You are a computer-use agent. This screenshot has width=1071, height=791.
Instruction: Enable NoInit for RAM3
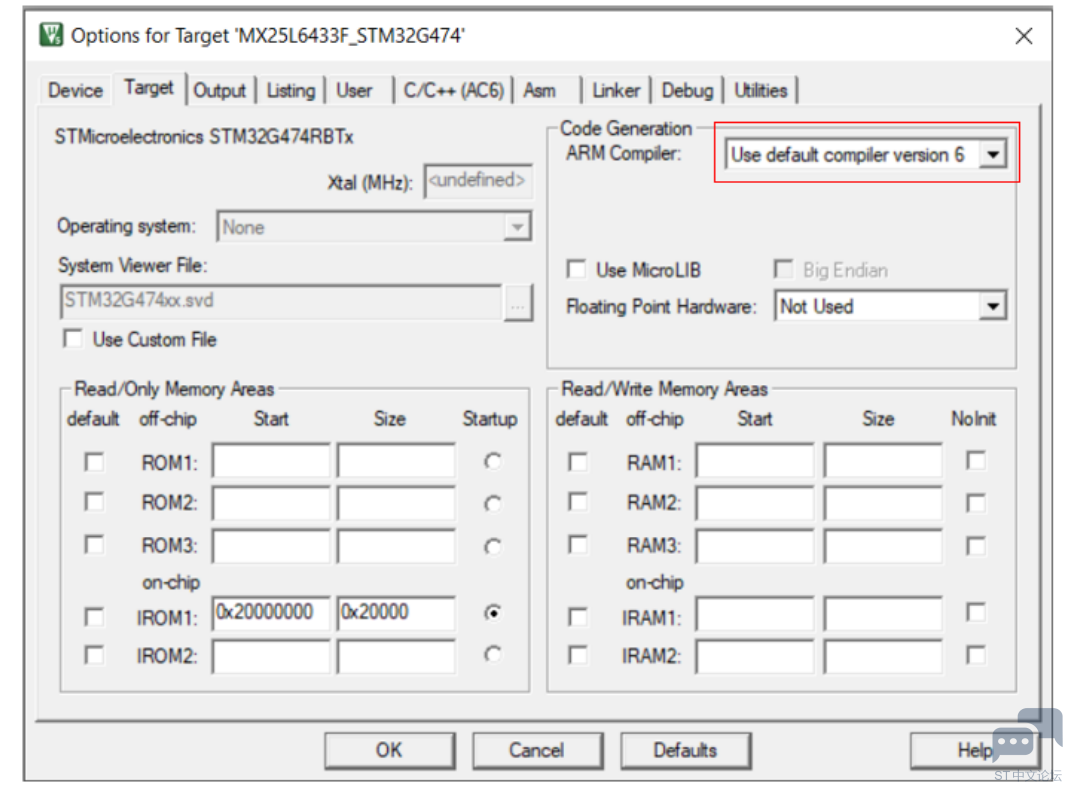[976, 546]
